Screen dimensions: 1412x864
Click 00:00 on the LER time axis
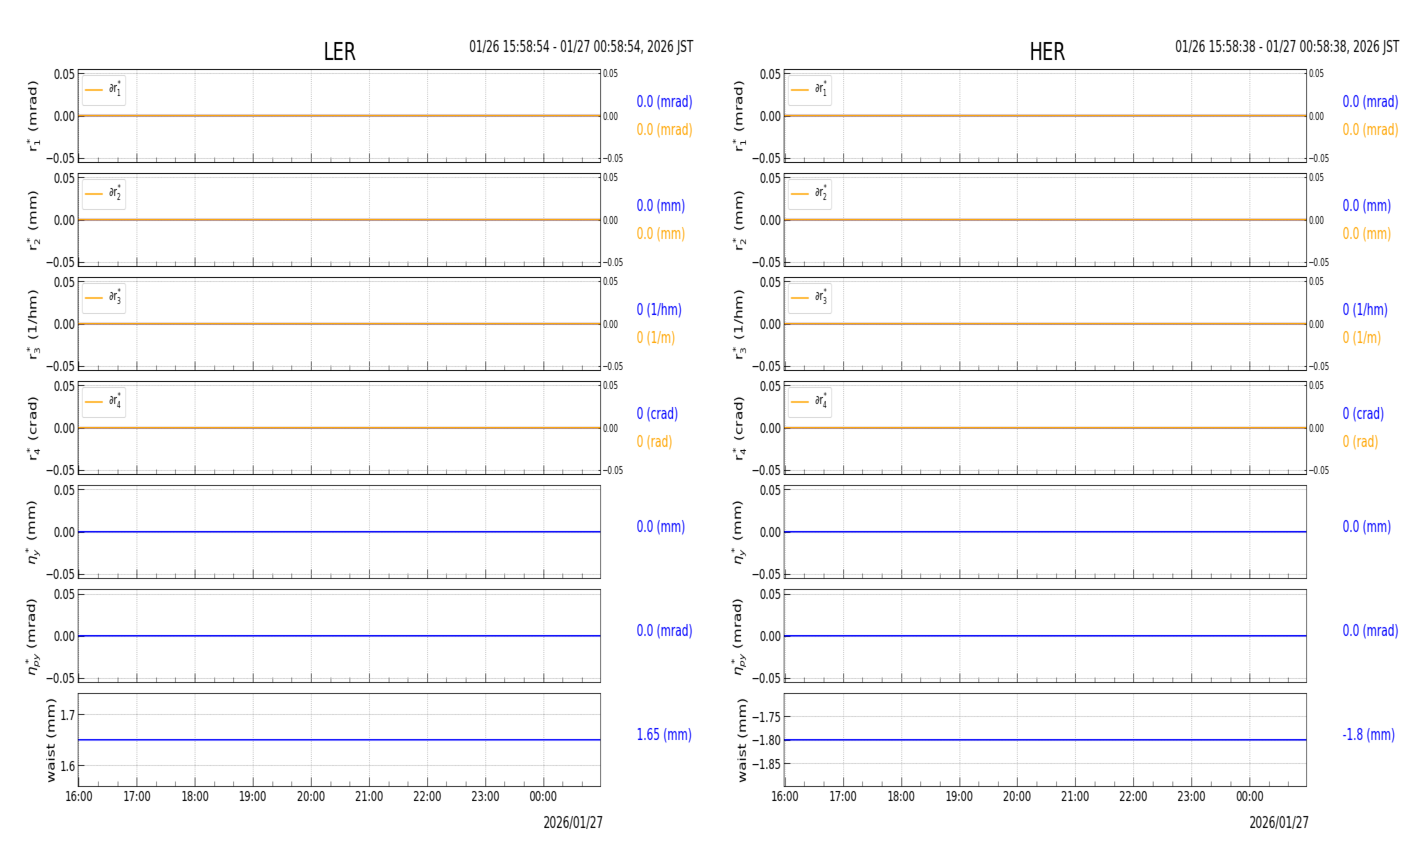click(x=543, y=797)
